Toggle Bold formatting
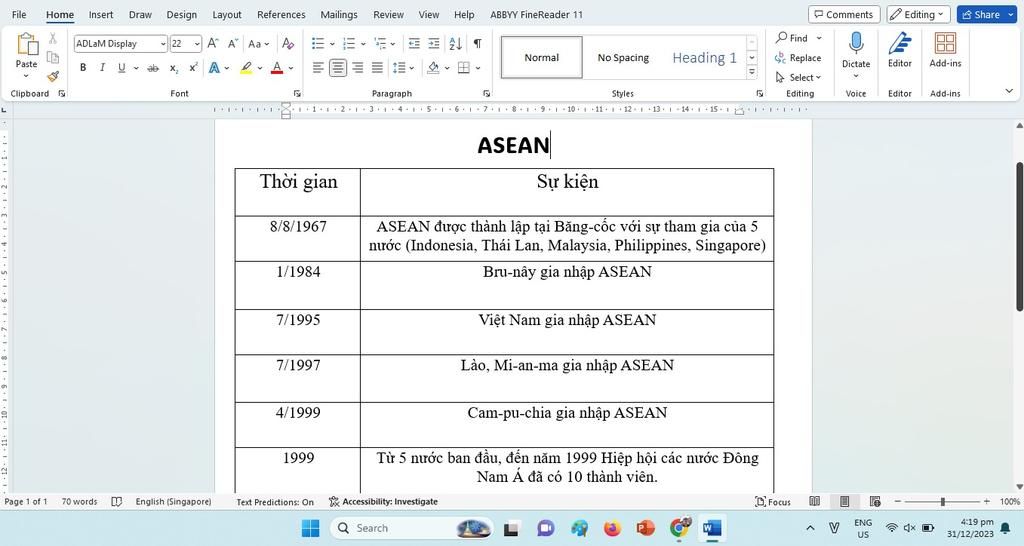 tap(83, 68)
